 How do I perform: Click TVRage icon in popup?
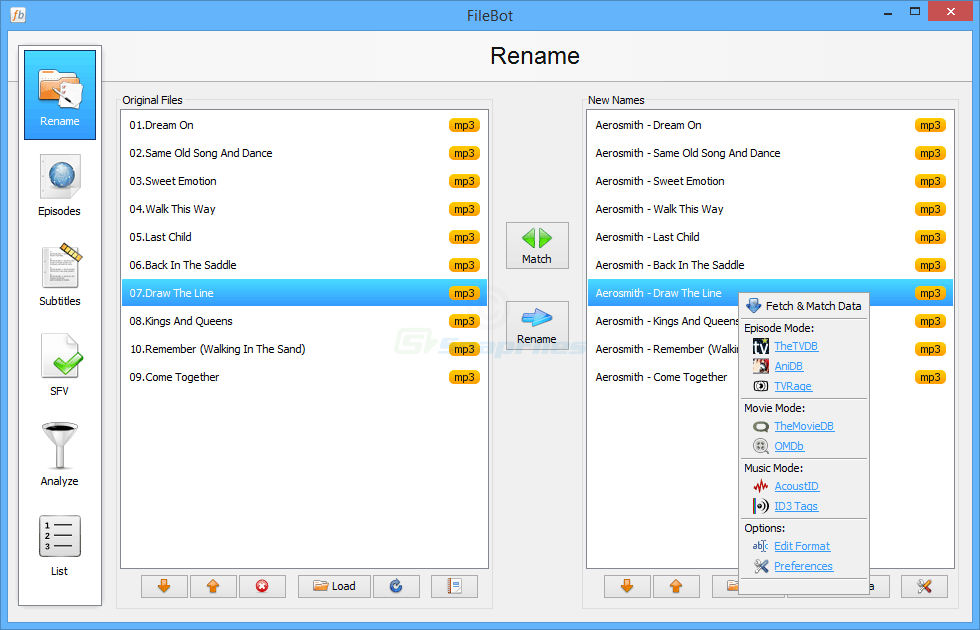click(x=761, y=386)
